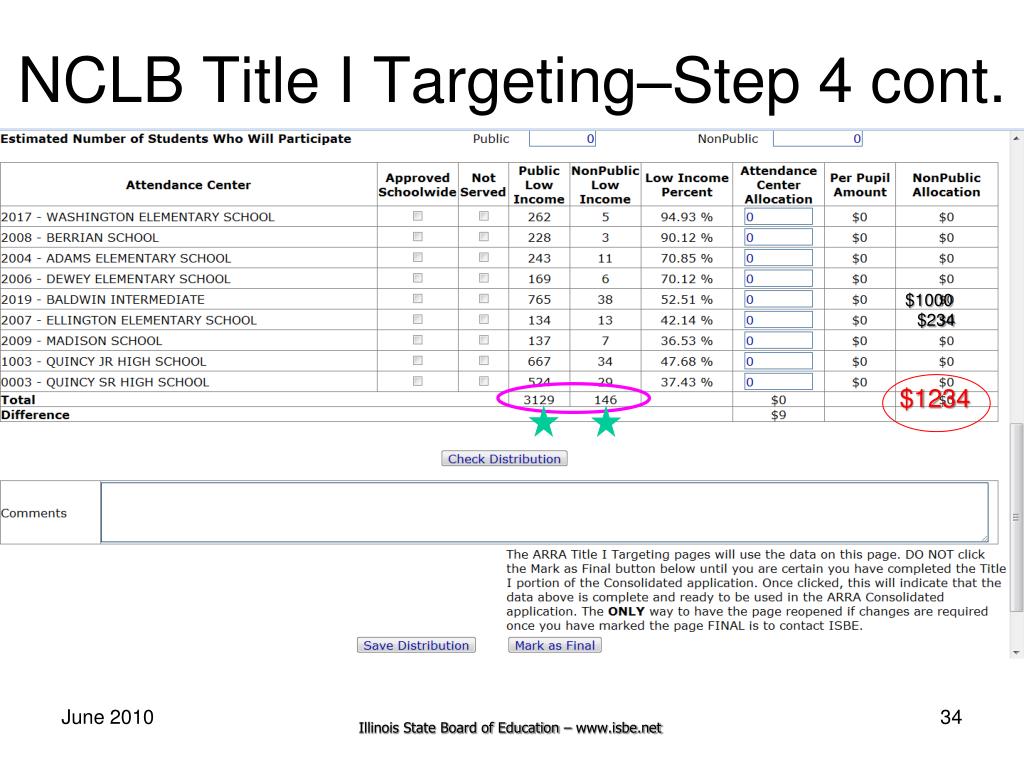Click the Save Distribution button
The image size is (1024, 768).
coord(416,645)
